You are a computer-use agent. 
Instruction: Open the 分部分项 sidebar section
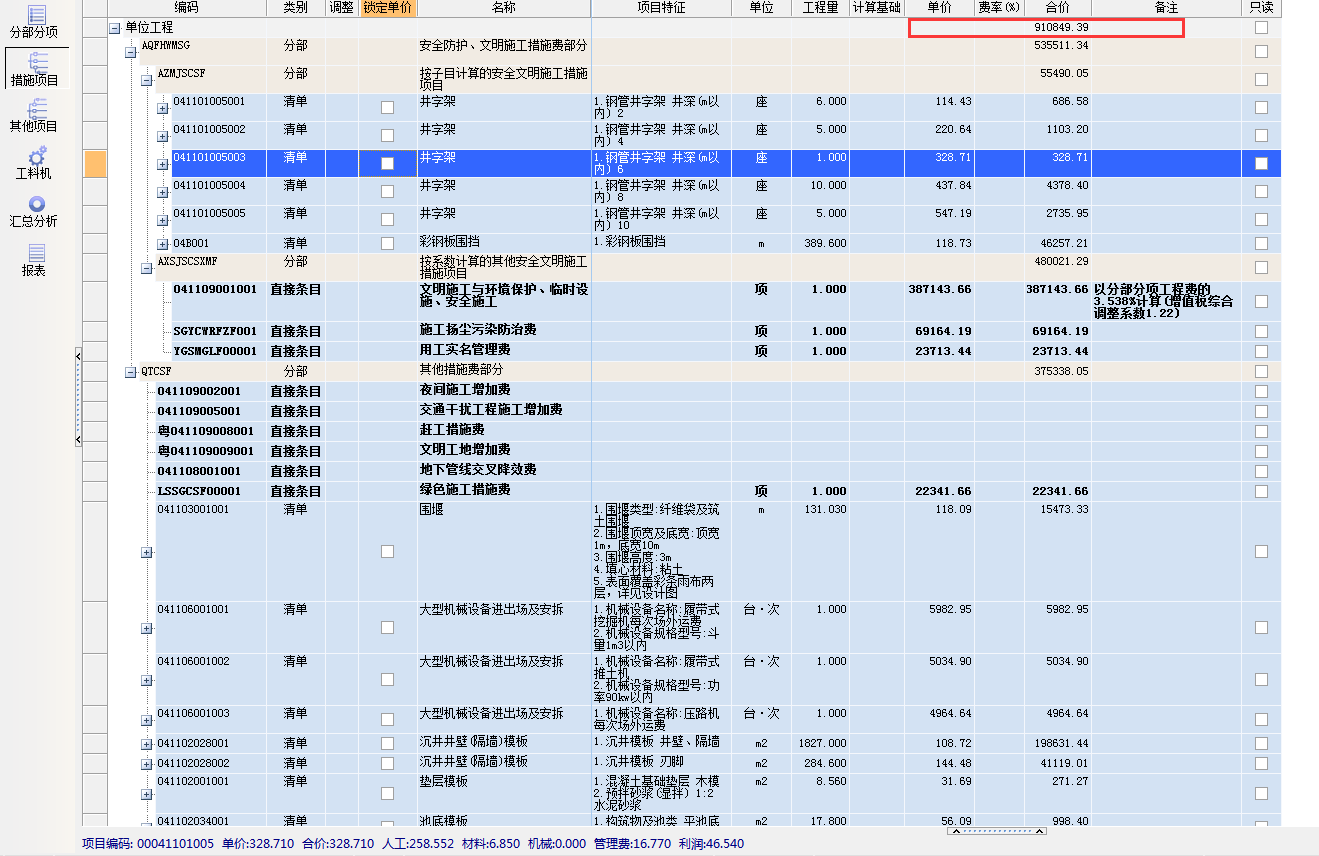pos(34,22)
